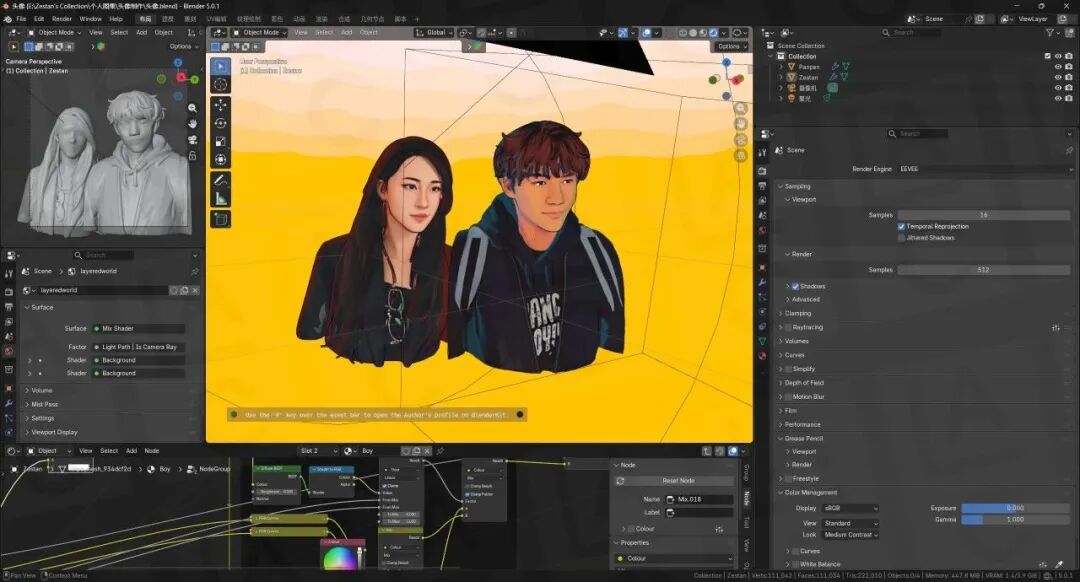Uncheck Collection exclude checkbox in outliner
This screenshot has height=582, width=1080.
click(x=1048, y=56)
